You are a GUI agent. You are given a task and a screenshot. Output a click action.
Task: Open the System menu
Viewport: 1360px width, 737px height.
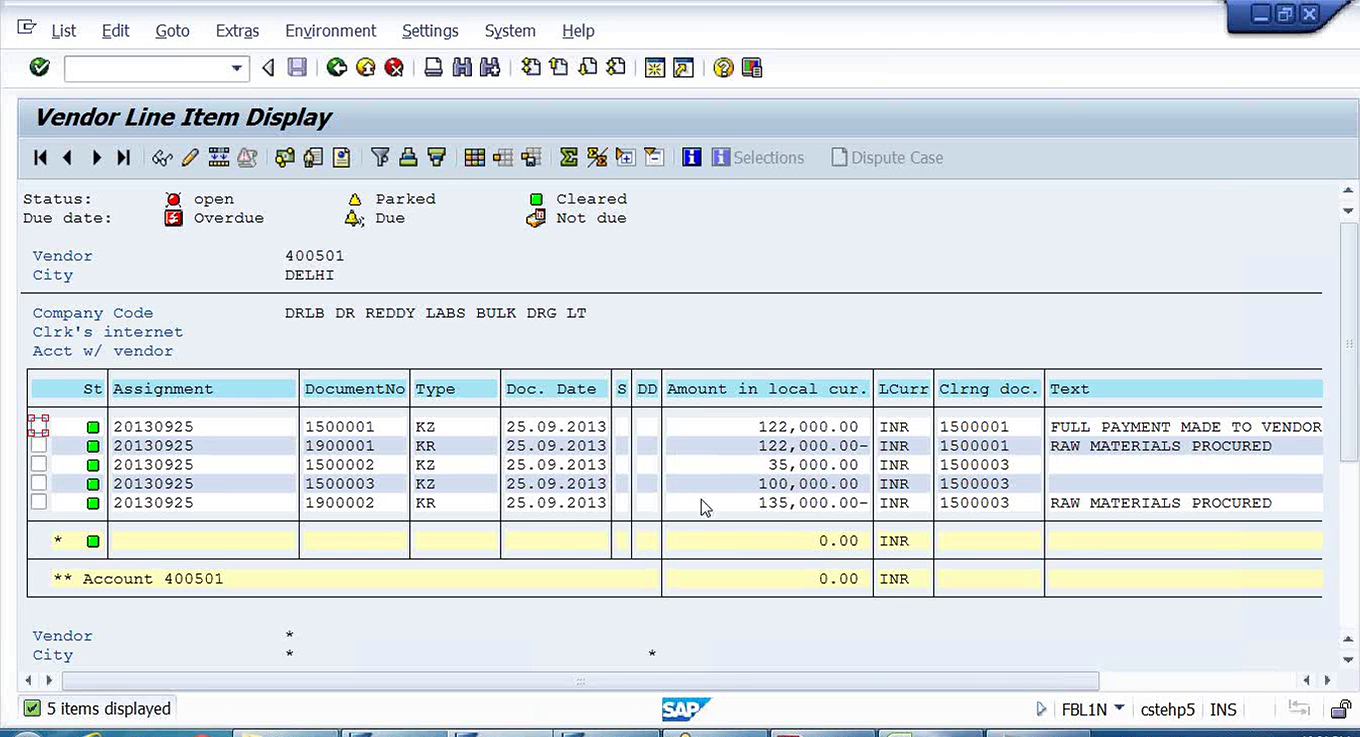(510, 31)
